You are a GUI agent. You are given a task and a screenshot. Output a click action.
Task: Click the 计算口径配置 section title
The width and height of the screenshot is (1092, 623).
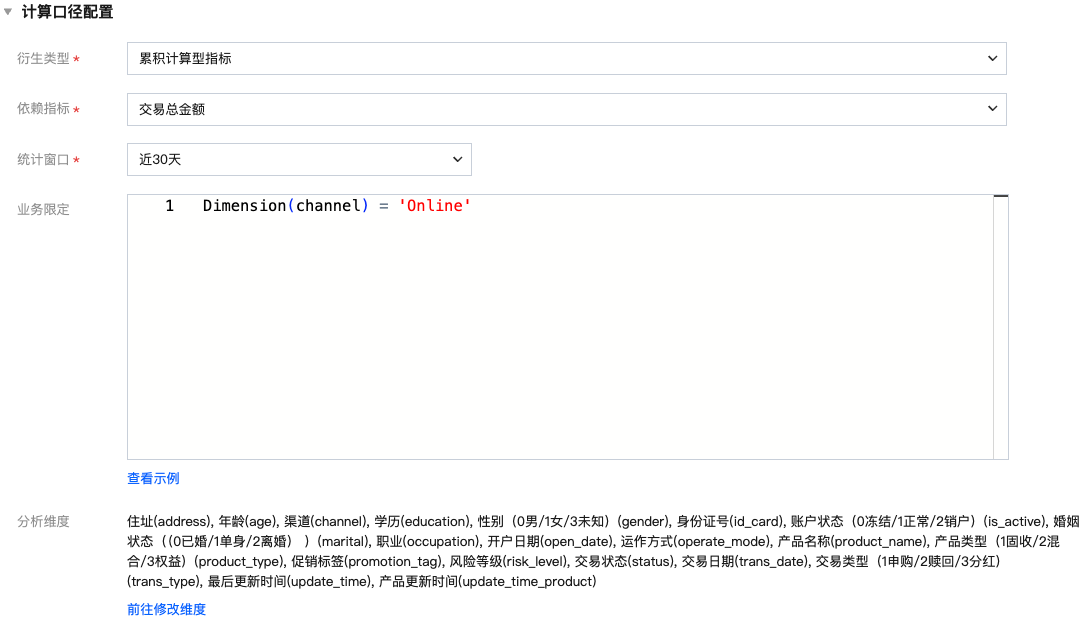67,12
